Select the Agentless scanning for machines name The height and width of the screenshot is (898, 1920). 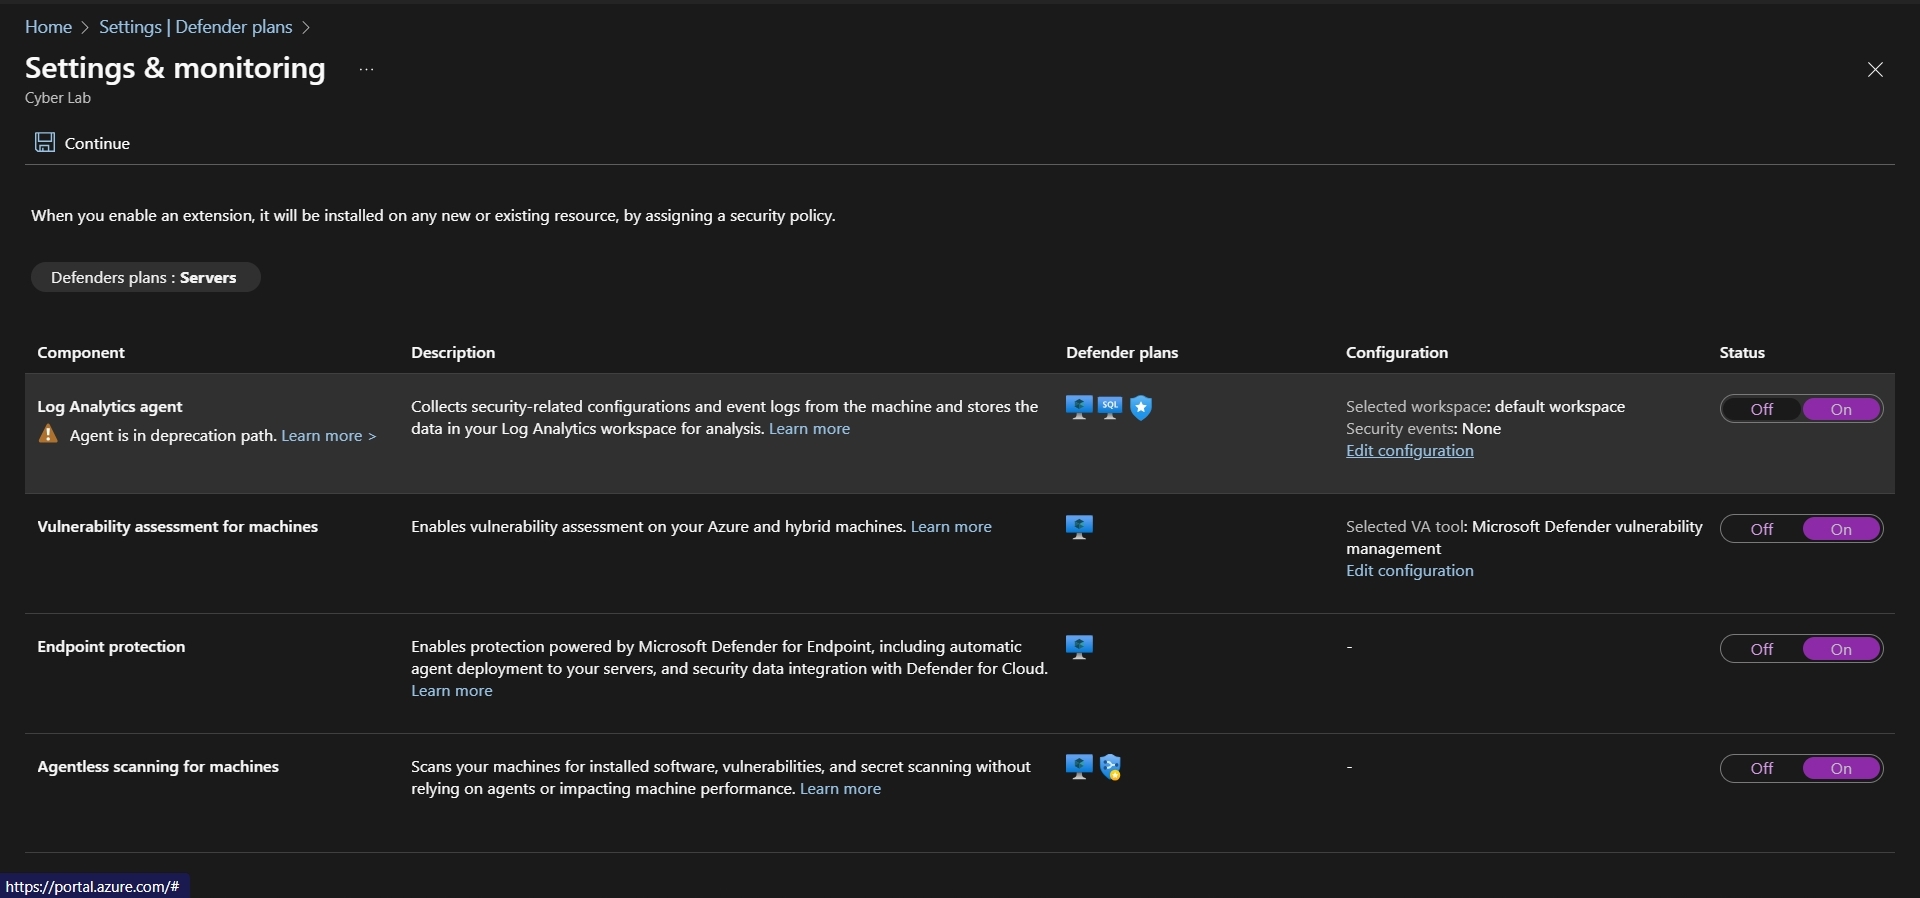158,766
